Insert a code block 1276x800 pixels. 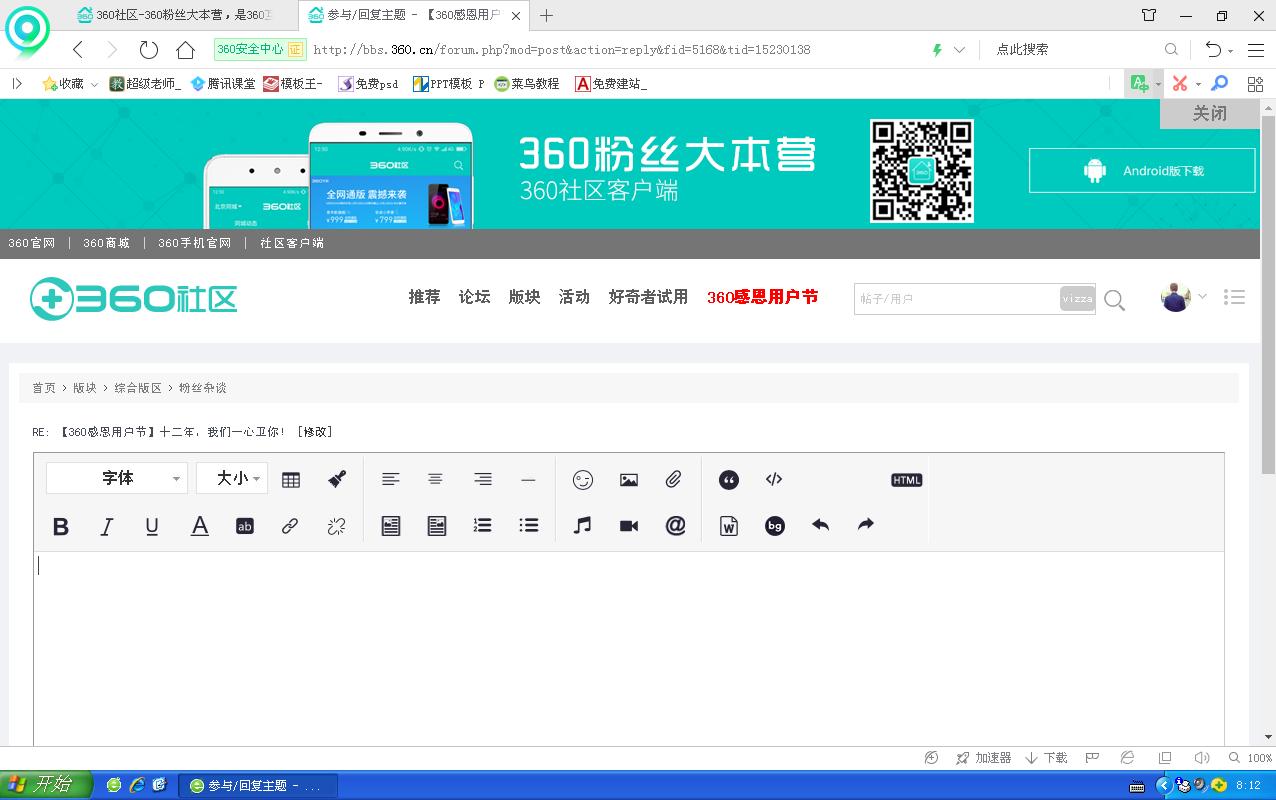(774, 479)
